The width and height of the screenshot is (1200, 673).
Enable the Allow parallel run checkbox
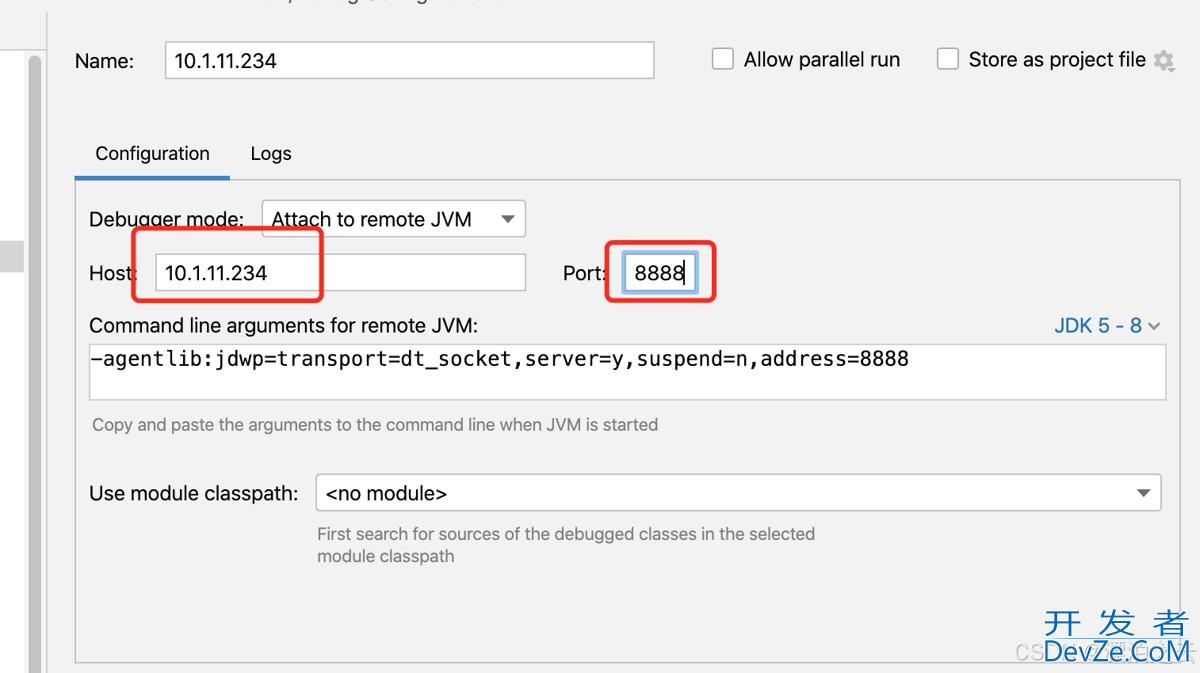pos(722,59)
